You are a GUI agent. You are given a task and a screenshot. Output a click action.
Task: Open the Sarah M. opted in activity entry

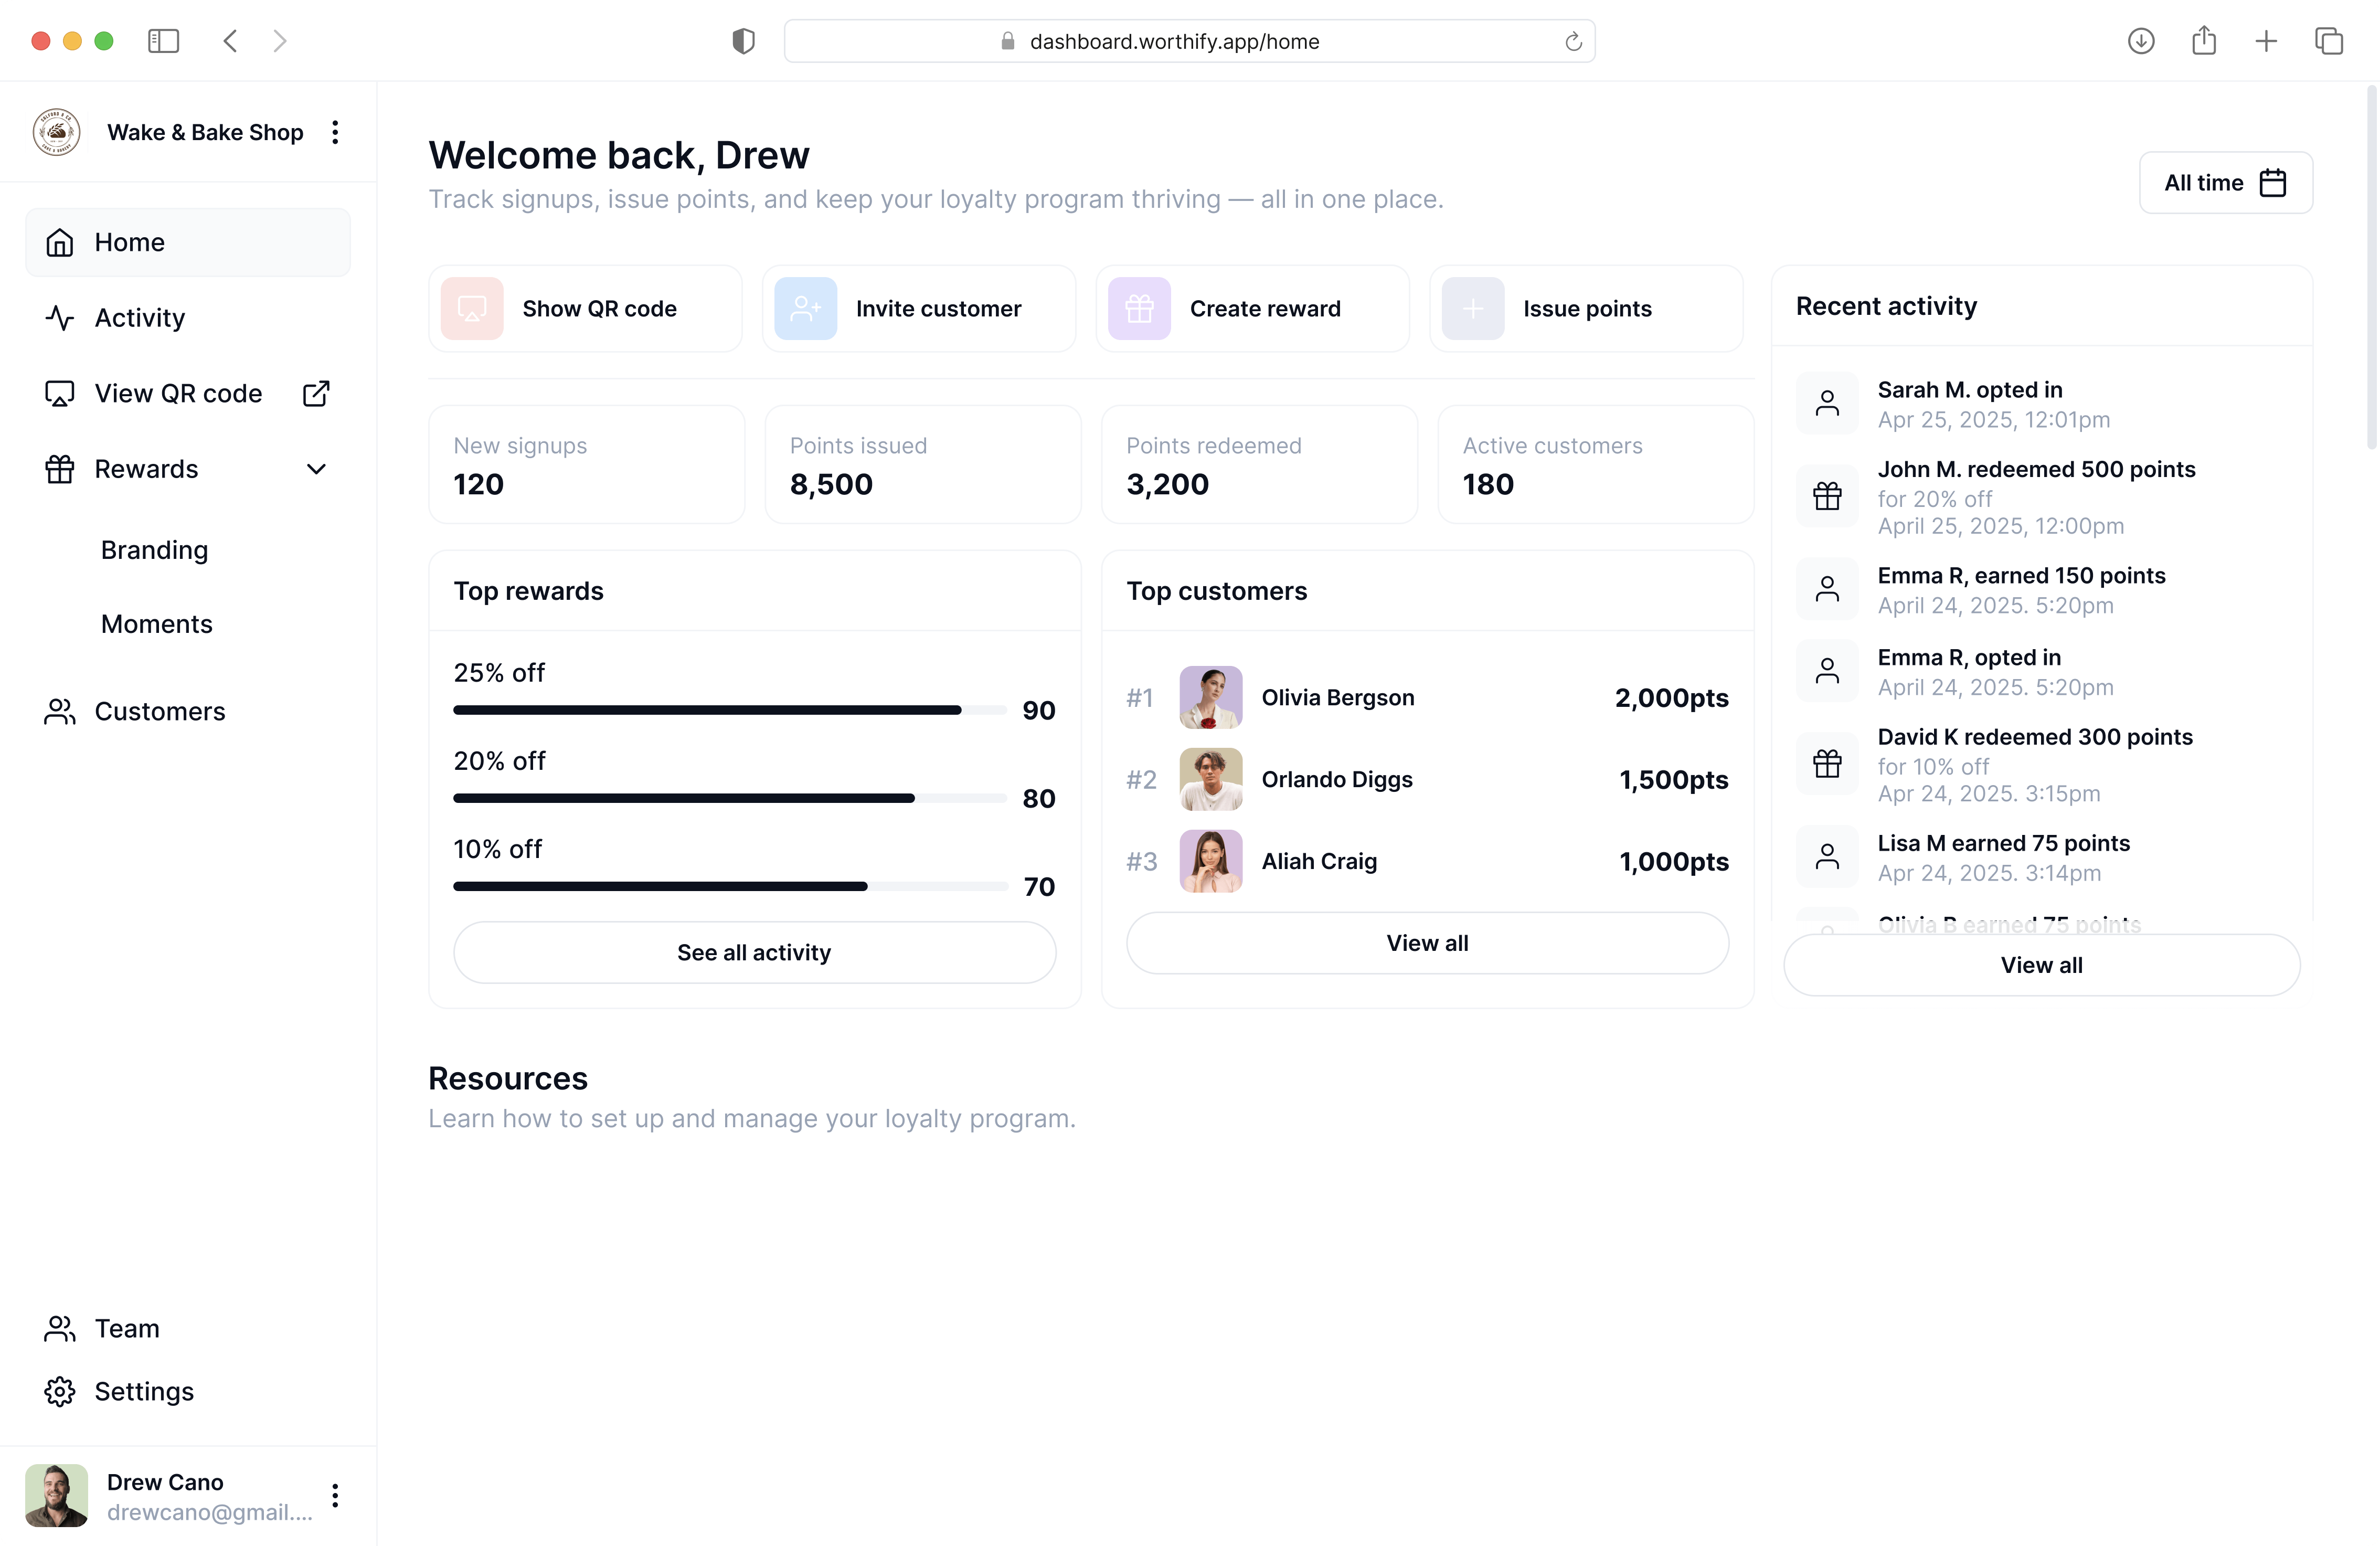[2041, 404]
